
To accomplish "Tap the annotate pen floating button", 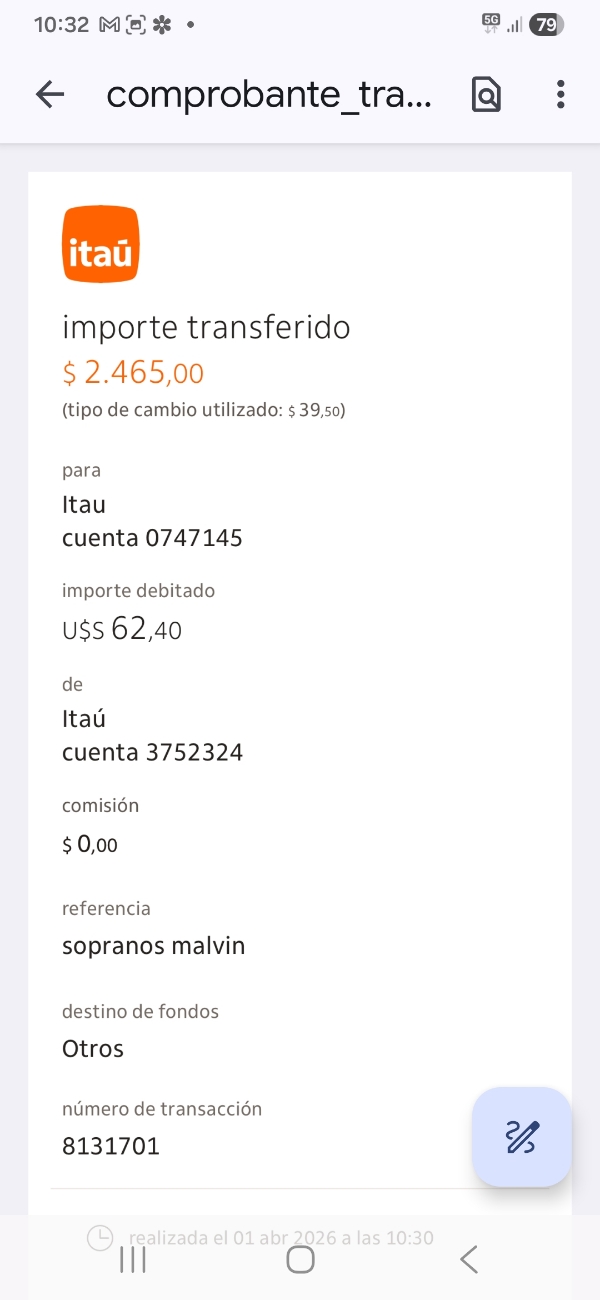I will 522,1137.
